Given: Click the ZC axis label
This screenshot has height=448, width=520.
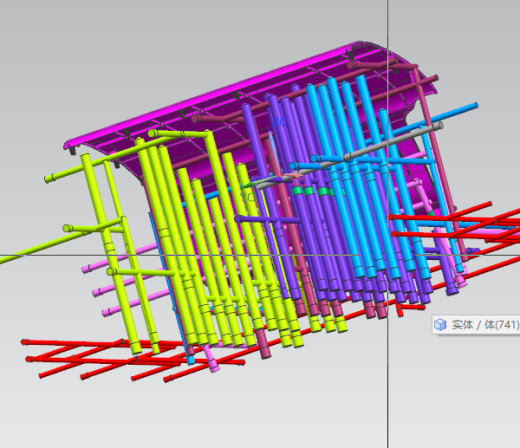Looking at the screenshot, I should pyautogui.click(x=279, y=122).
